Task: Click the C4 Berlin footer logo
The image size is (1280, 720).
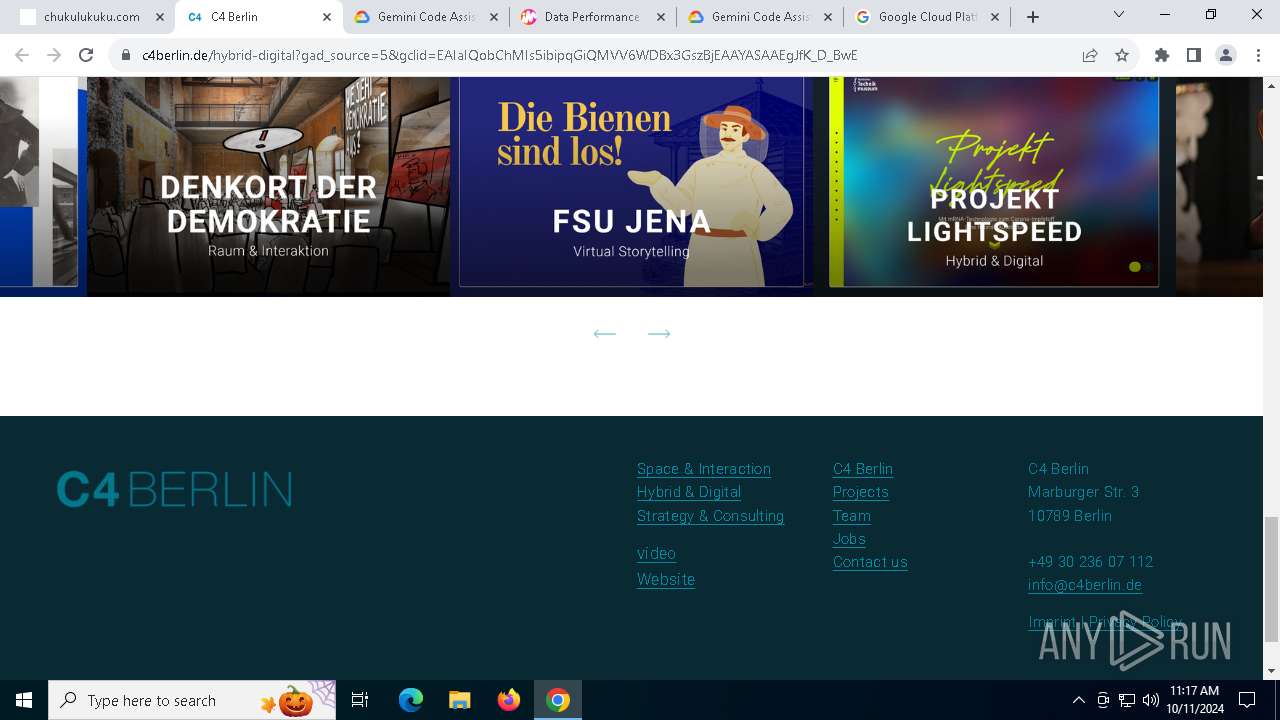Action: tap(174, 490)
